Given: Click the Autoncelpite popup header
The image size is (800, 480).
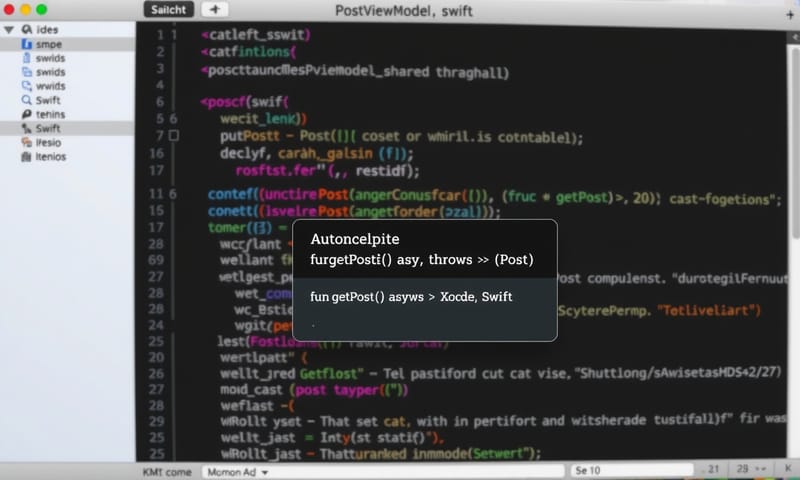Looking at the screenshot, I should (x=355, y=239).
